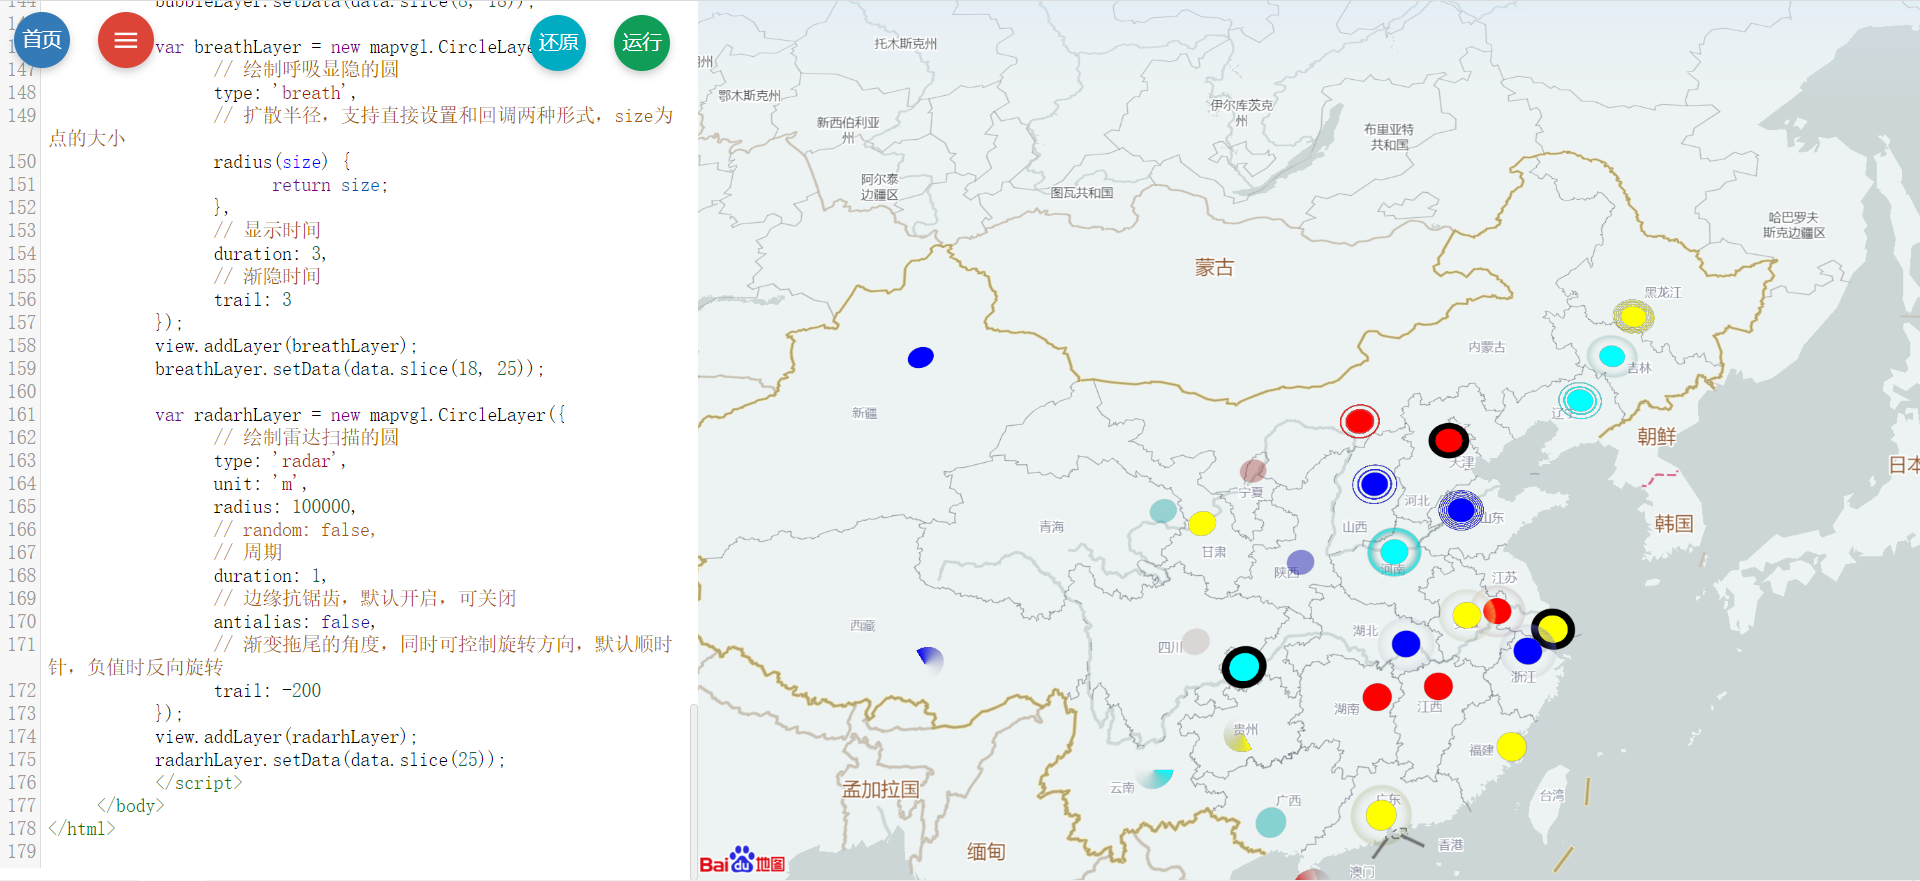1920x881 pixels.
Task: Click the yellow marker in Fujian
Action: pos(1511,746)
